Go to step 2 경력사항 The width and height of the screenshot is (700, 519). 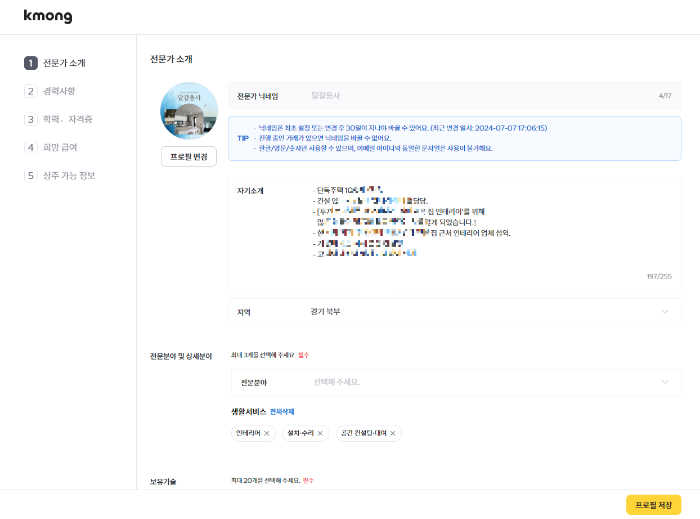50,91
